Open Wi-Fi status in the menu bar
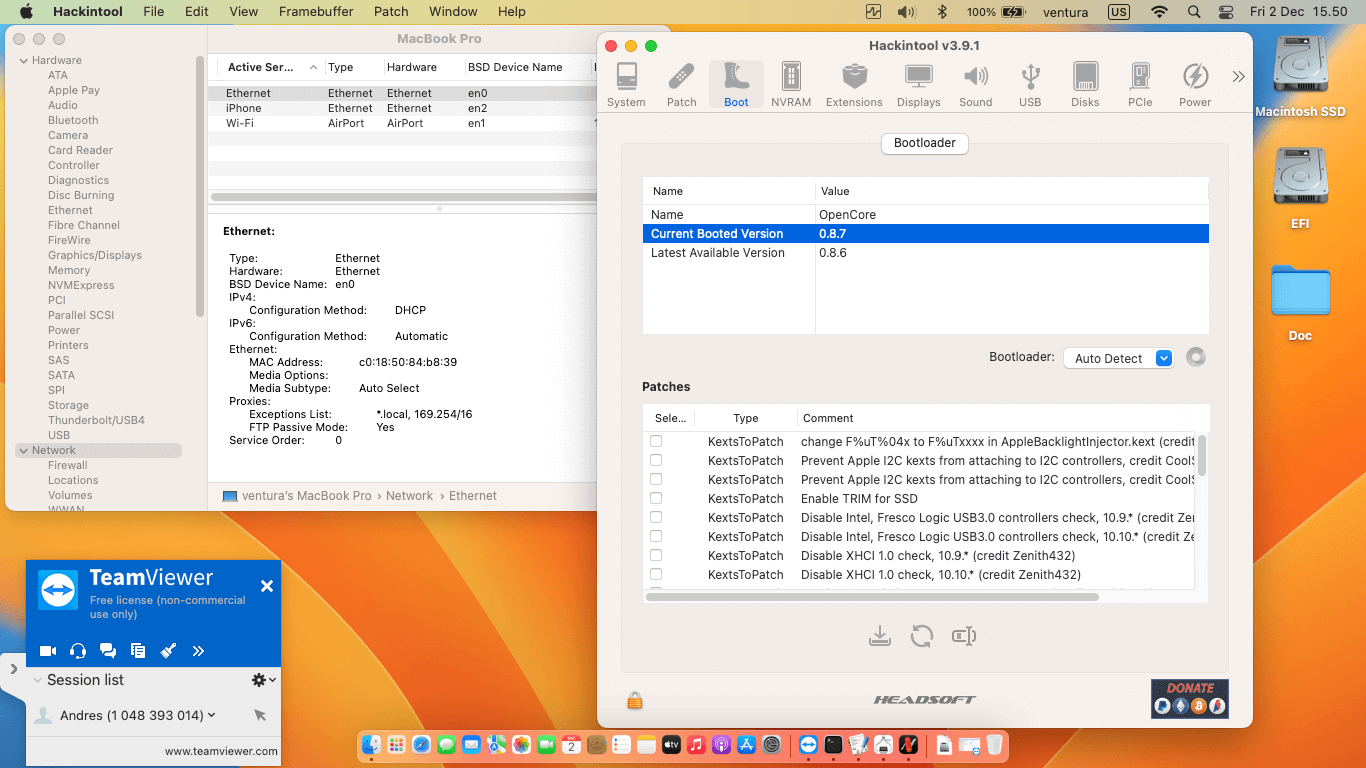1366x768 pixels. tap(1159, 12)
